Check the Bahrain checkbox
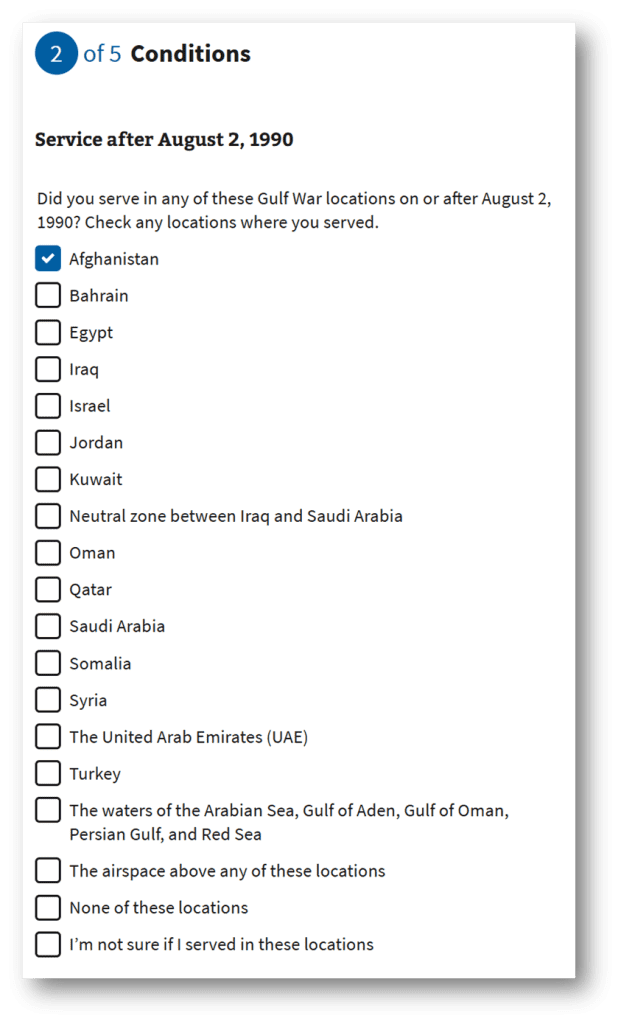 tap(47, 295)
